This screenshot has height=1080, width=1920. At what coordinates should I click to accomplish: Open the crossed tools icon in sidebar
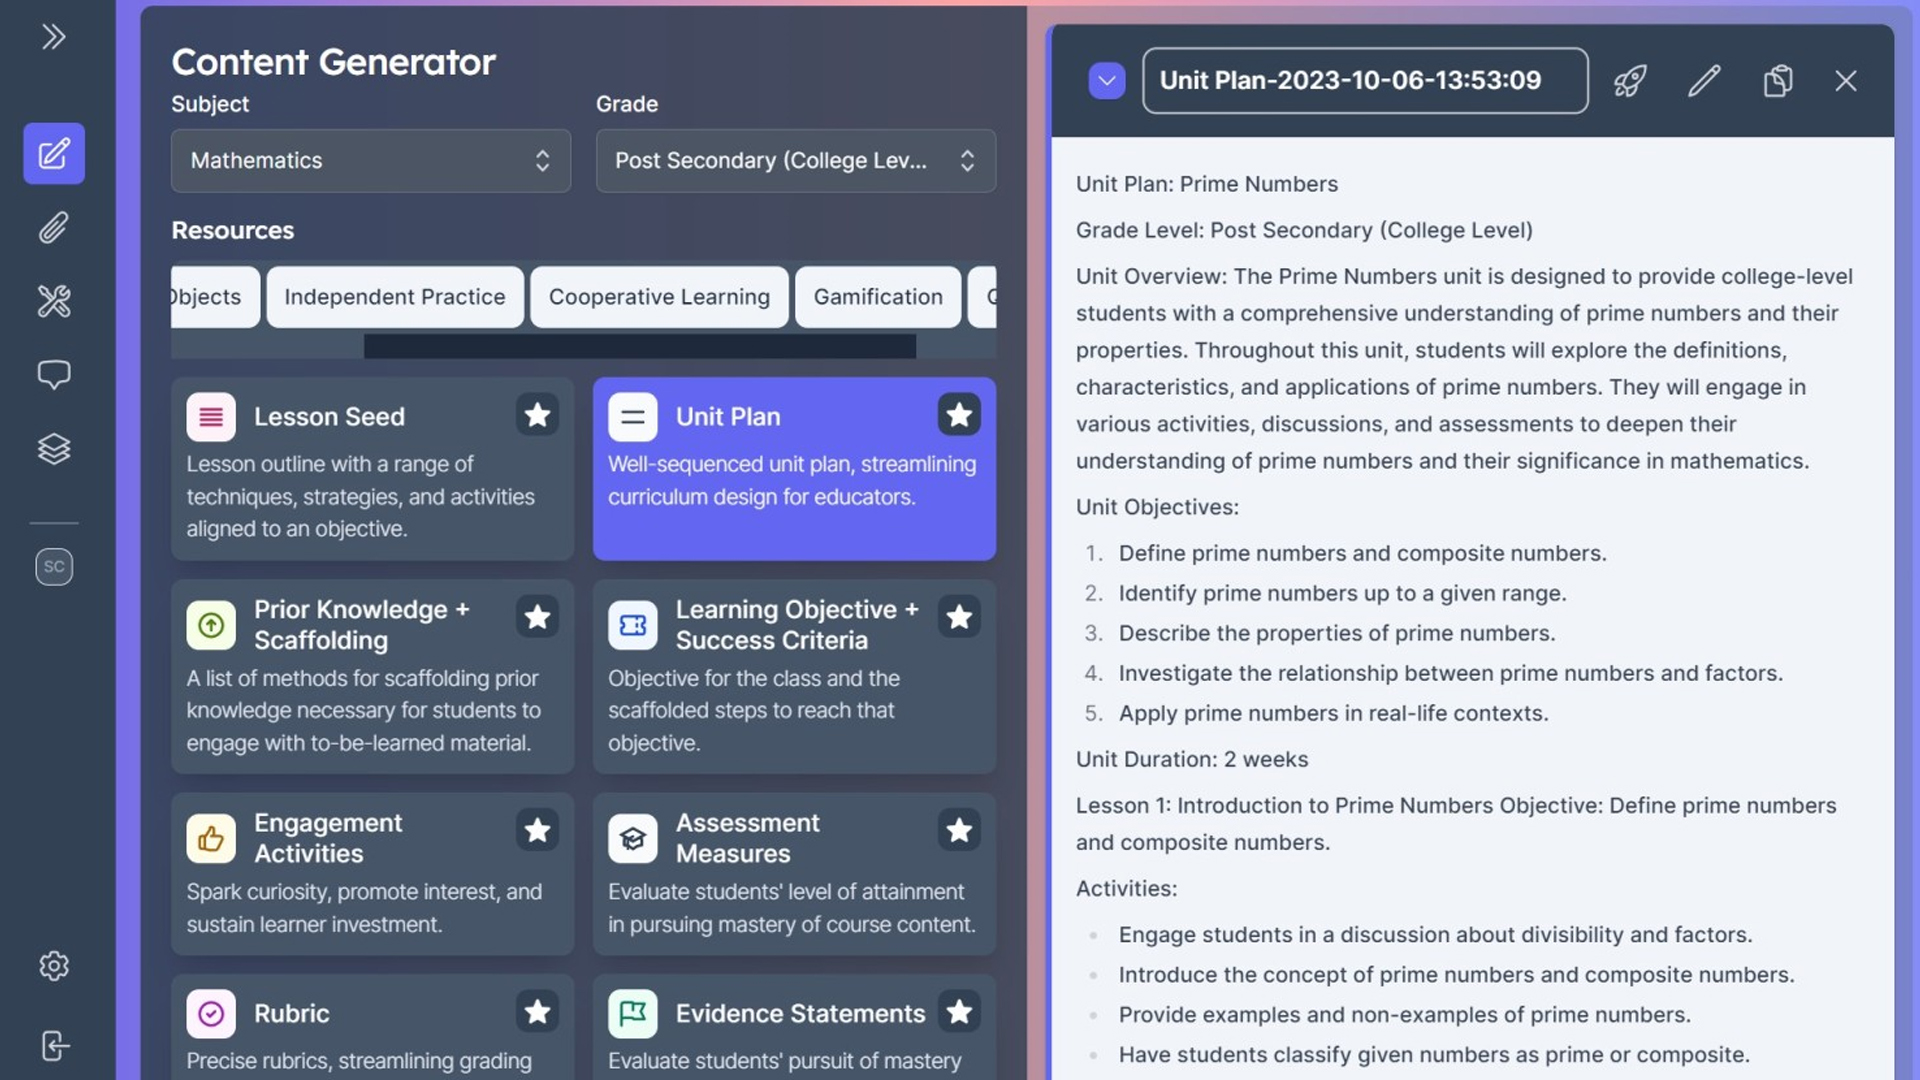[54, 301]
